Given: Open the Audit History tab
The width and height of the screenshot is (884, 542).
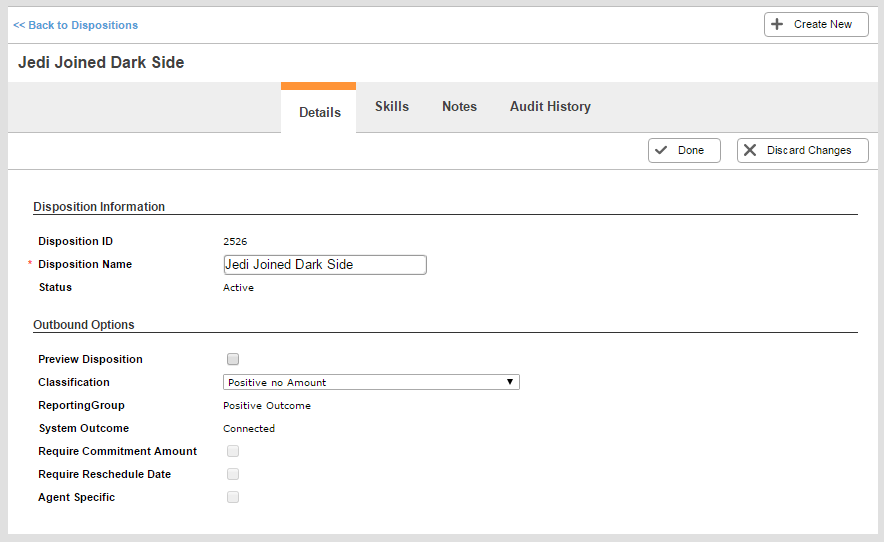Looking at the screenshot, I should tap(550, 107).
